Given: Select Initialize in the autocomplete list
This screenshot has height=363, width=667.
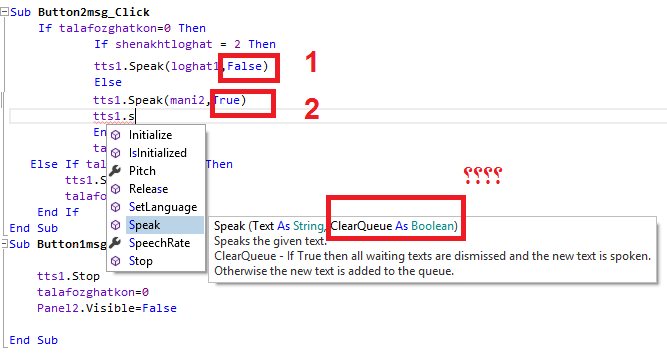Looking at the screenshot, I should [150, 135].
